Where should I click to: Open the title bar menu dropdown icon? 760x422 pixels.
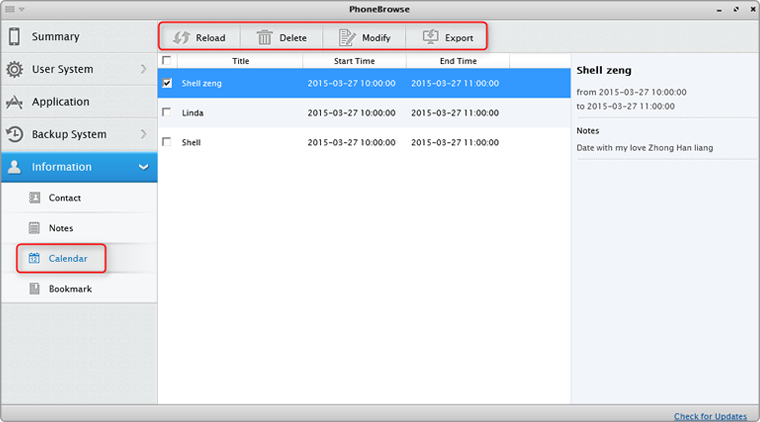14,8
